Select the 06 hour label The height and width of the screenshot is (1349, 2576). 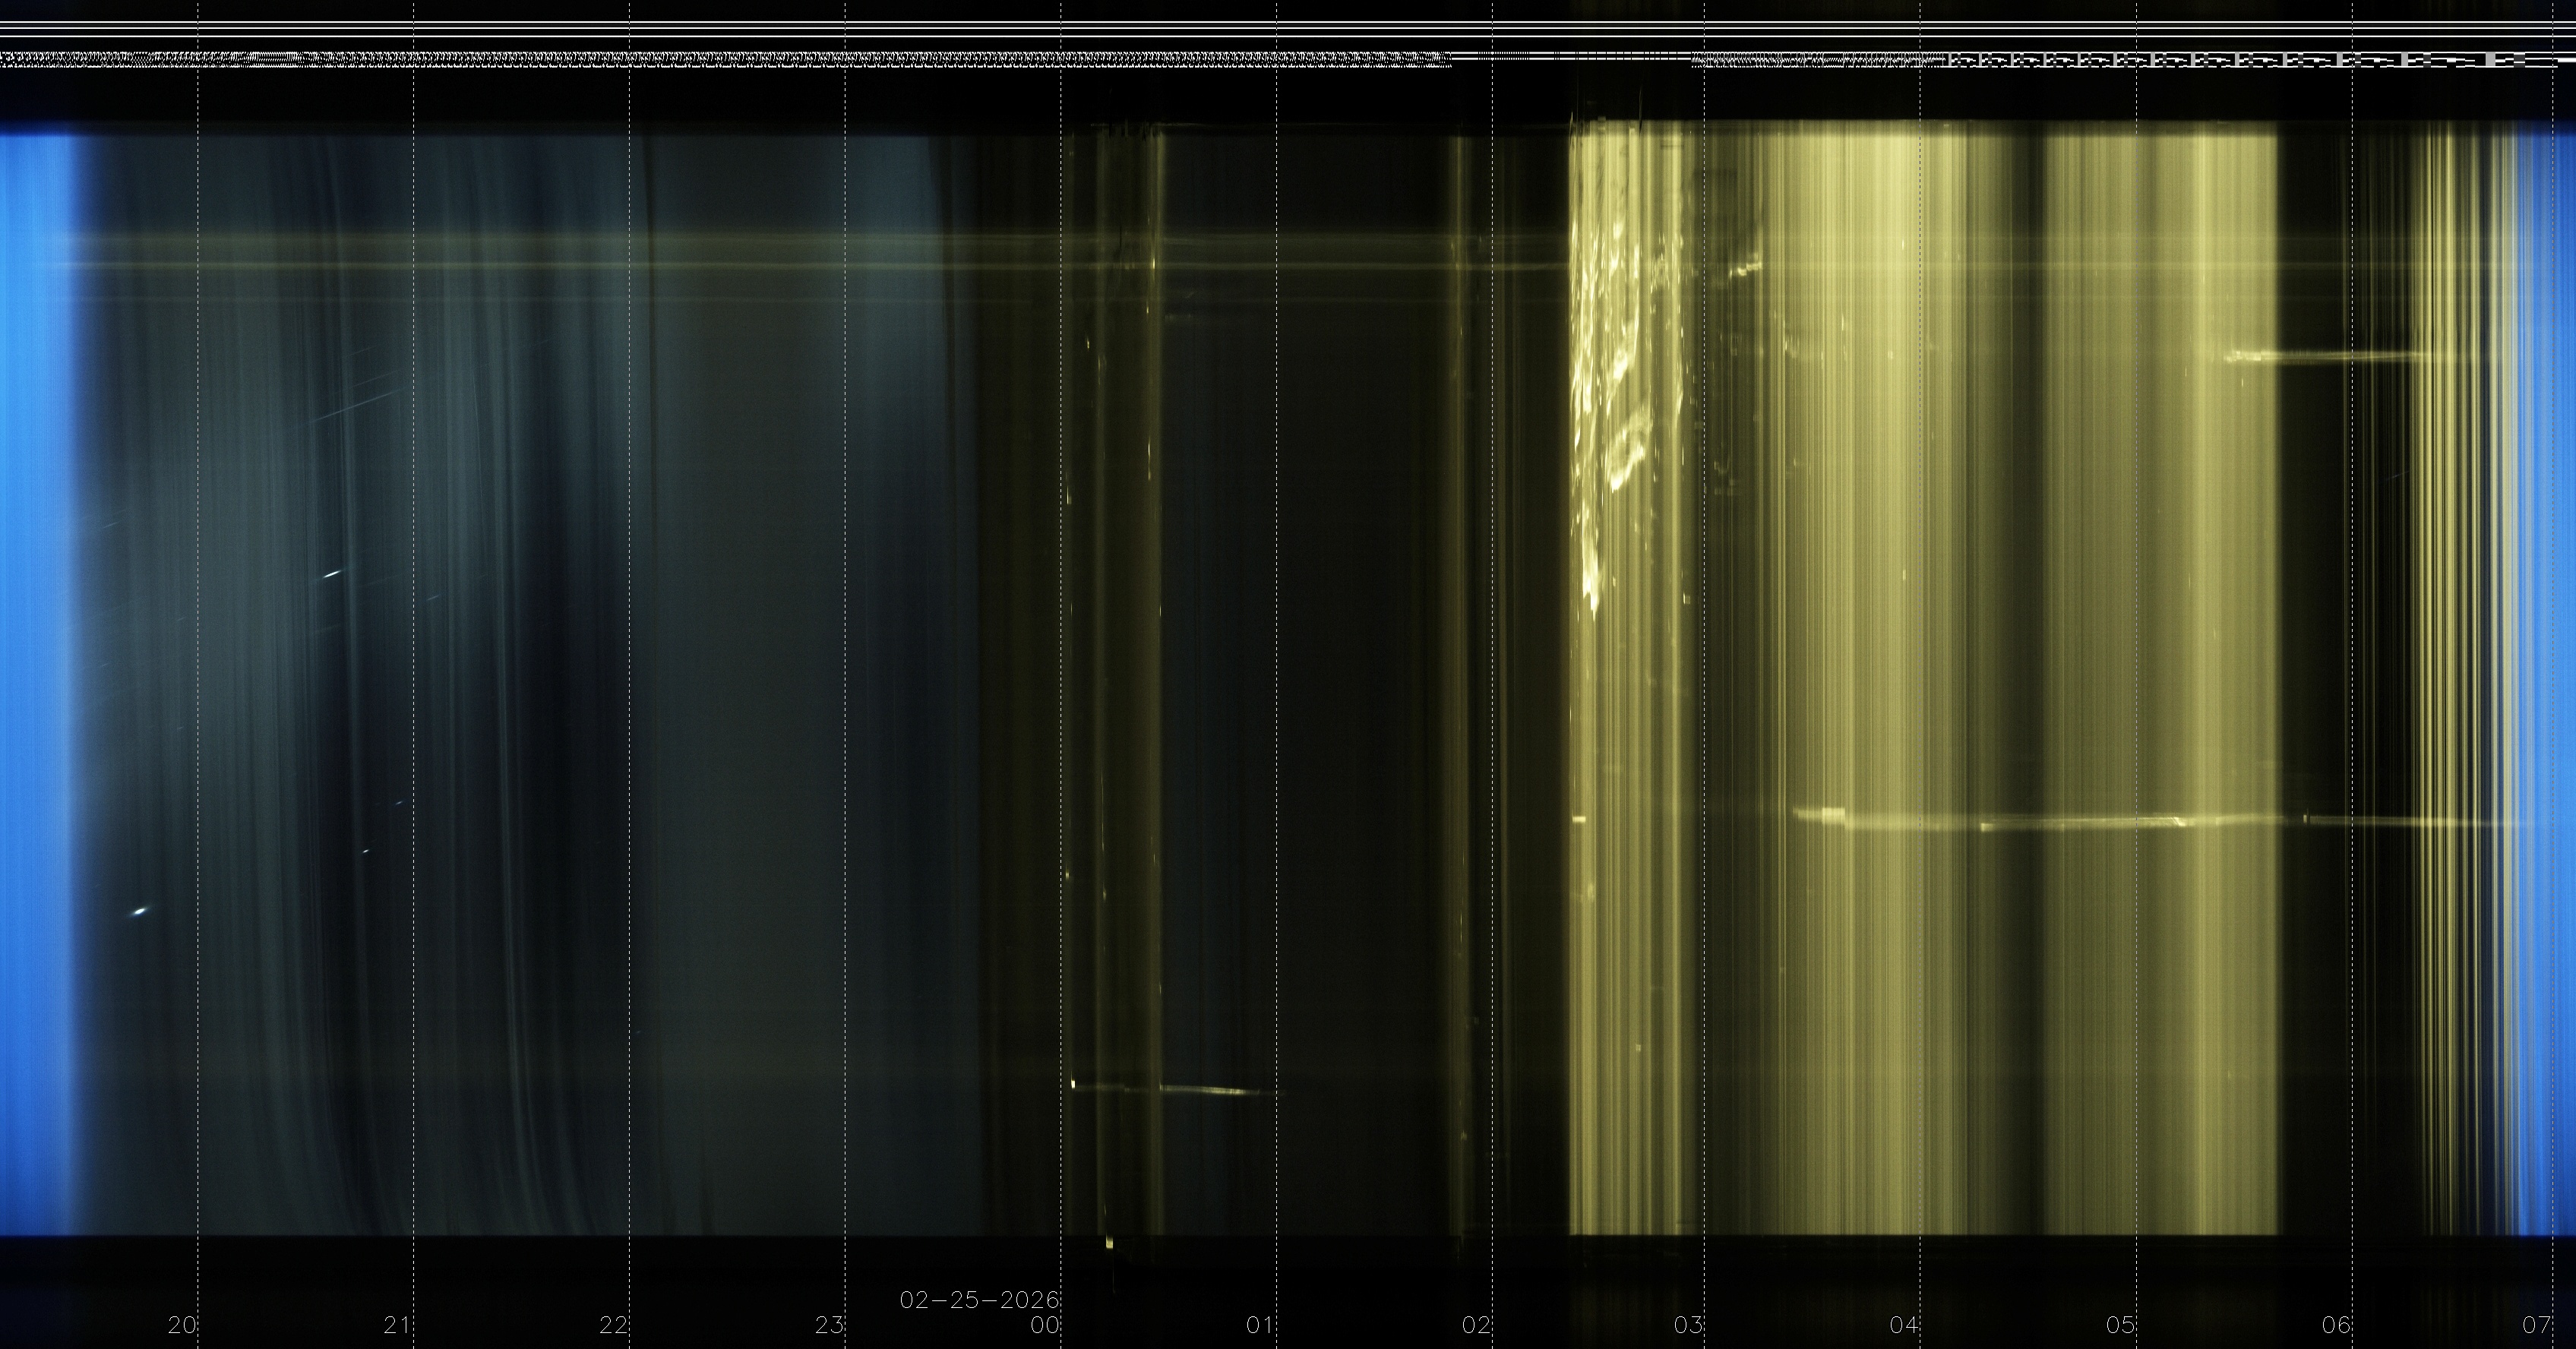[x=2336, y=1326]
